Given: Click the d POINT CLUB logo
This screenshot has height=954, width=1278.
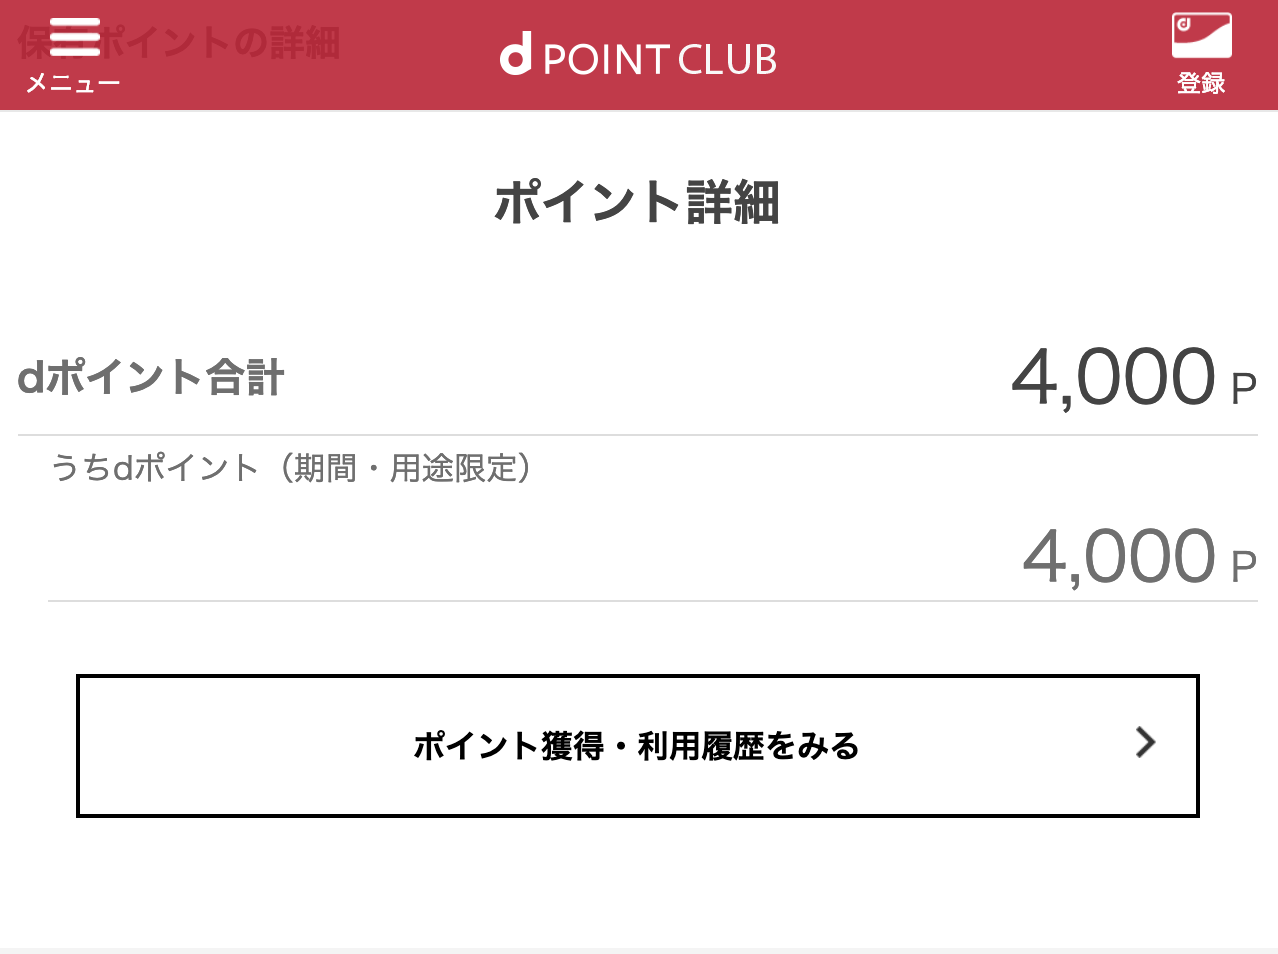Looking at the screenshot, I should [x=638, y=57].
